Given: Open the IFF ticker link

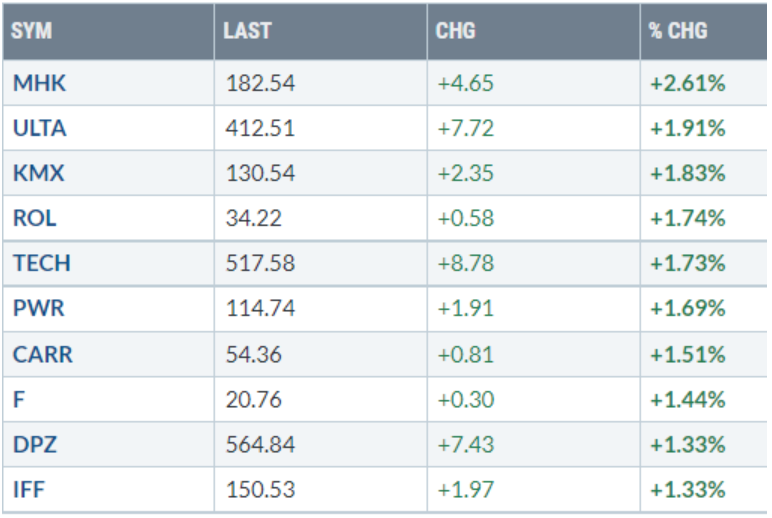Looking at the screenshot, I should click(30, 490).
